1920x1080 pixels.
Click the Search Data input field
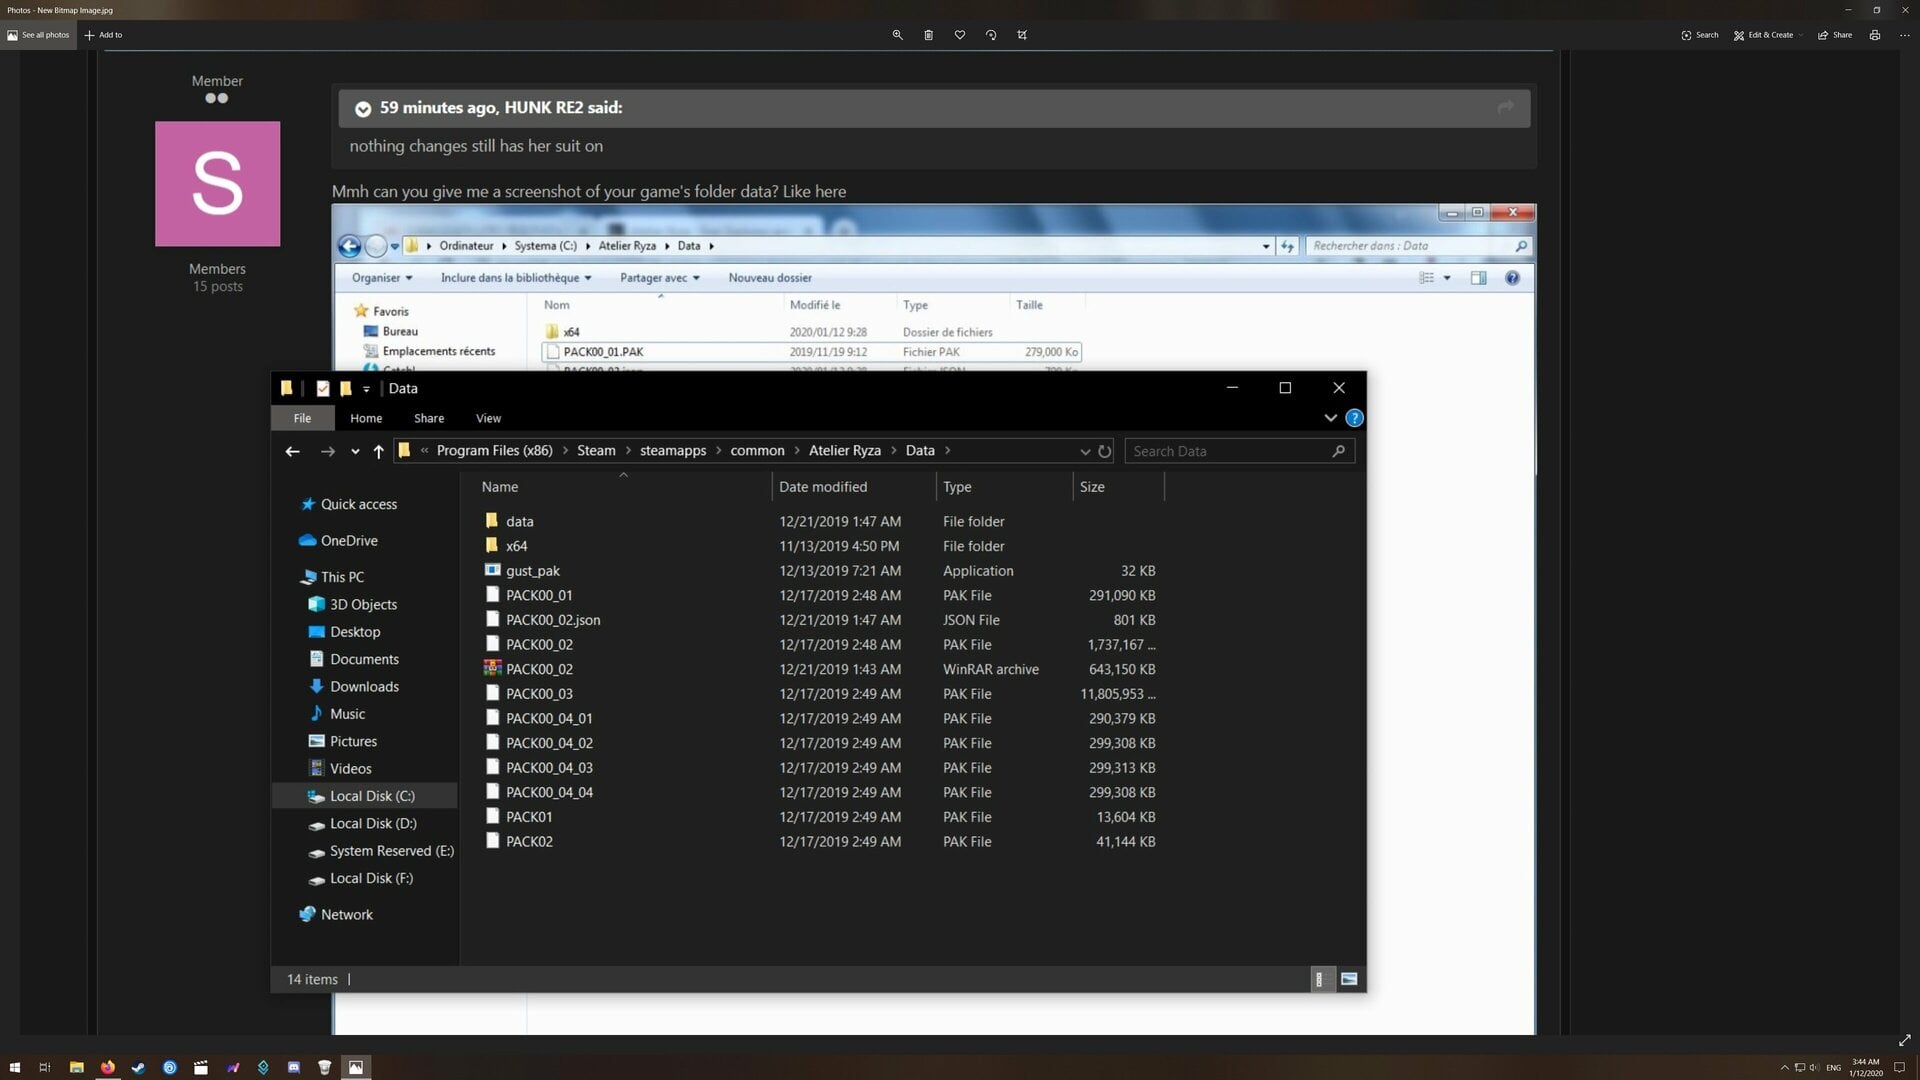[x=1240, y=451]
